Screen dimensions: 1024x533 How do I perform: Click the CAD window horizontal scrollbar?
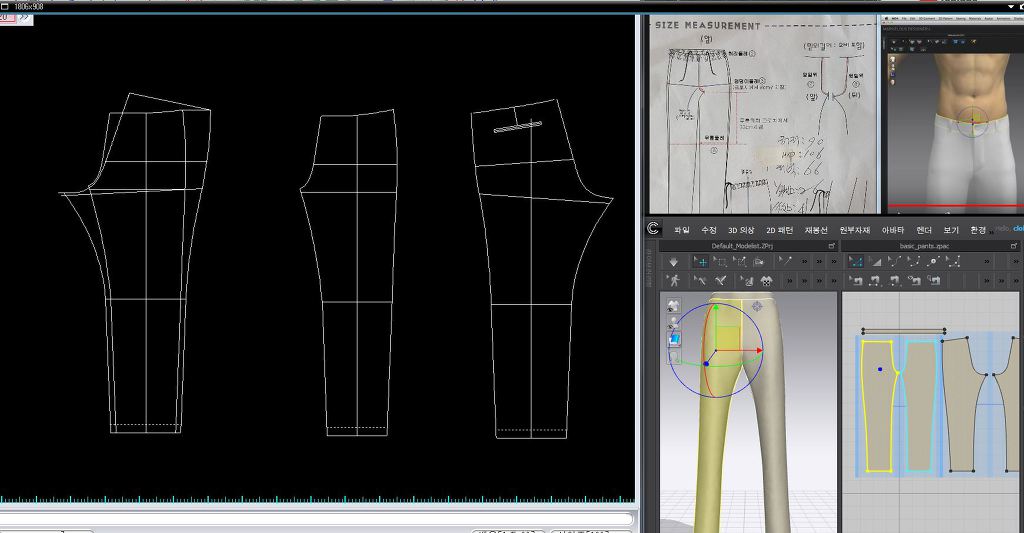(317, 519)
